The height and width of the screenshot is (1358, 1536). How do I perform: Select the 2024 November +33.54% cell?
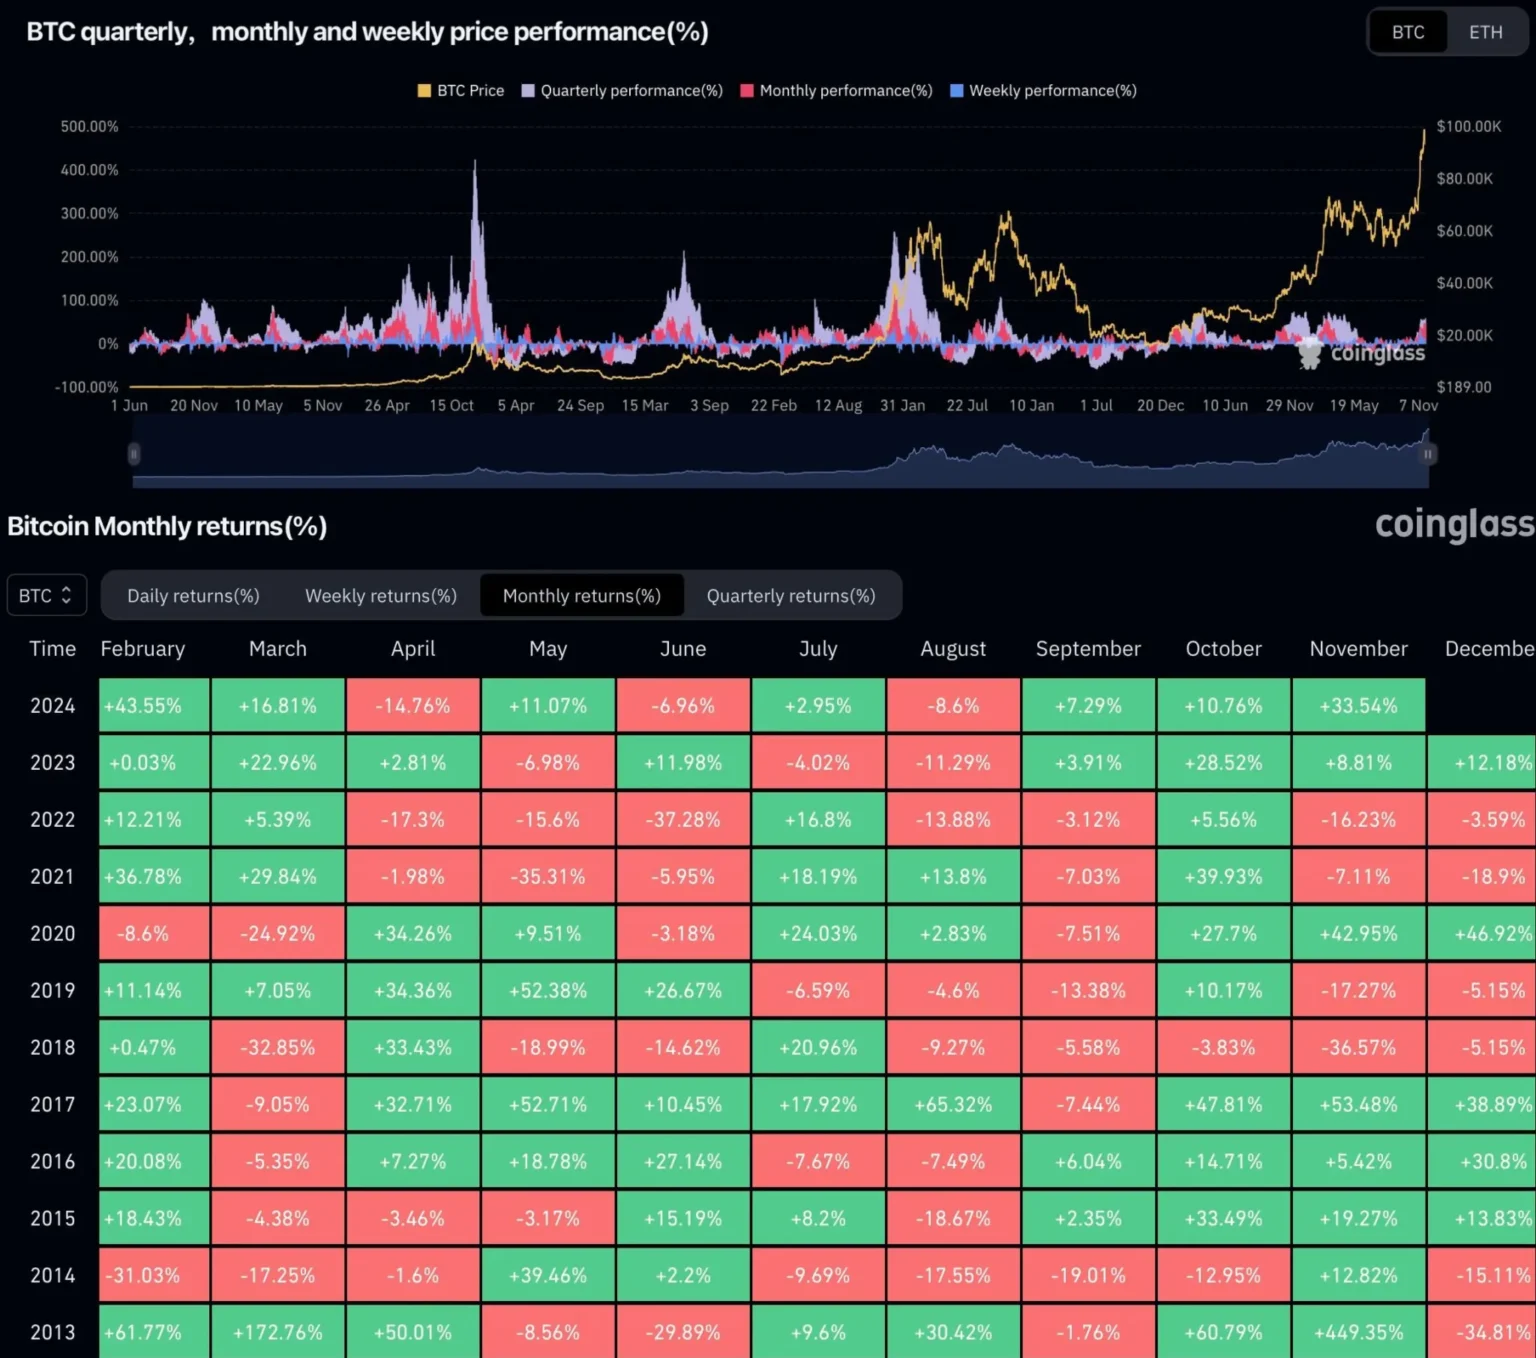click(x=1358, y=706)
